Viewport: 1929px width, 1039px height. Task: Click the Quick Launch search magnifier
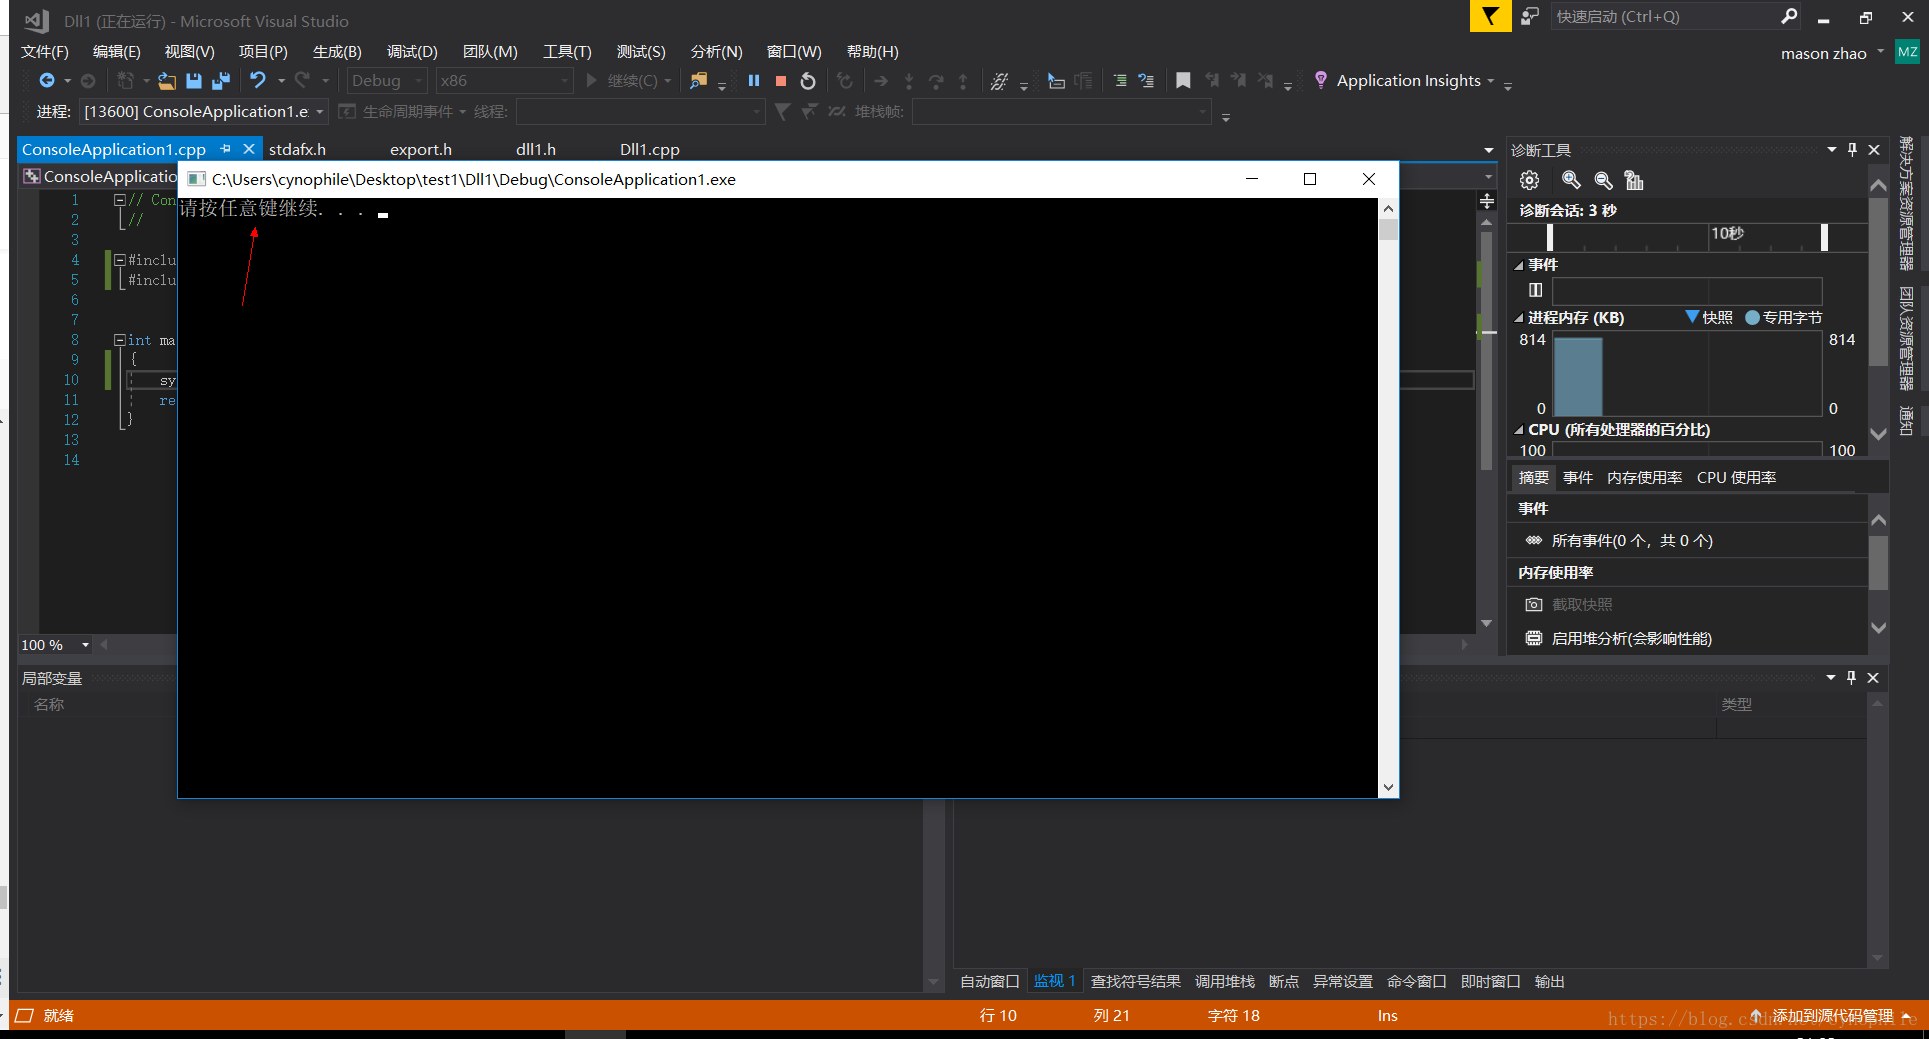[x=1789, y=16]
